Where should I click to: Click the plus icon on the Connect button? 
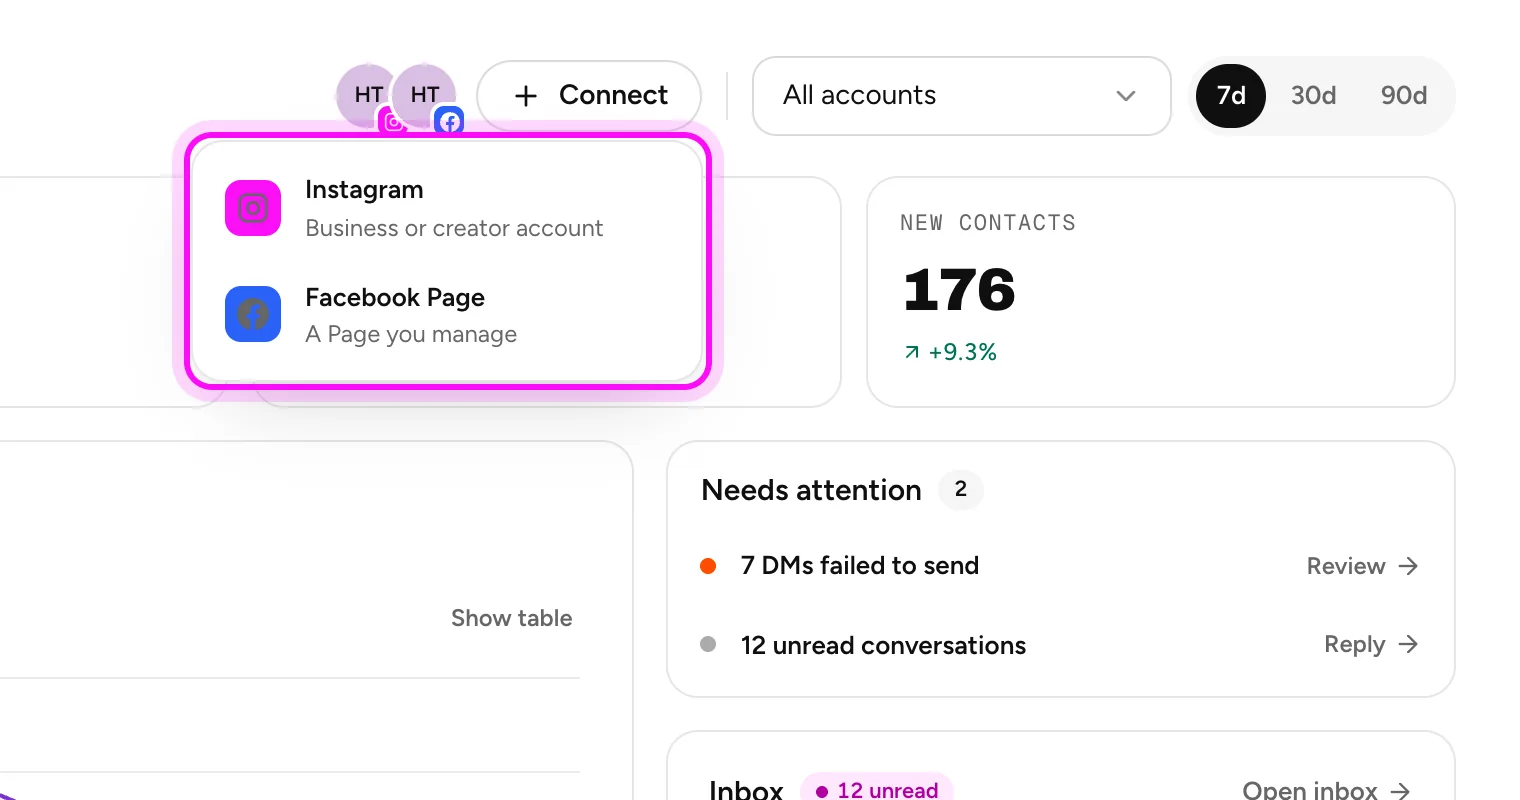526,96
